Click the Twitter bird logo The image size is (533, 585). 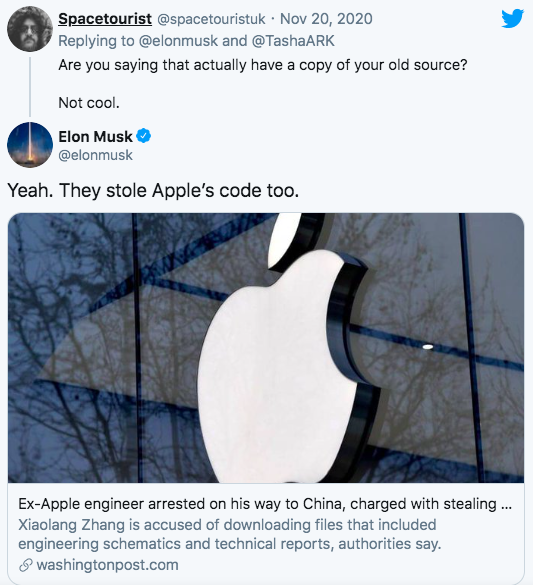(512, 19)
